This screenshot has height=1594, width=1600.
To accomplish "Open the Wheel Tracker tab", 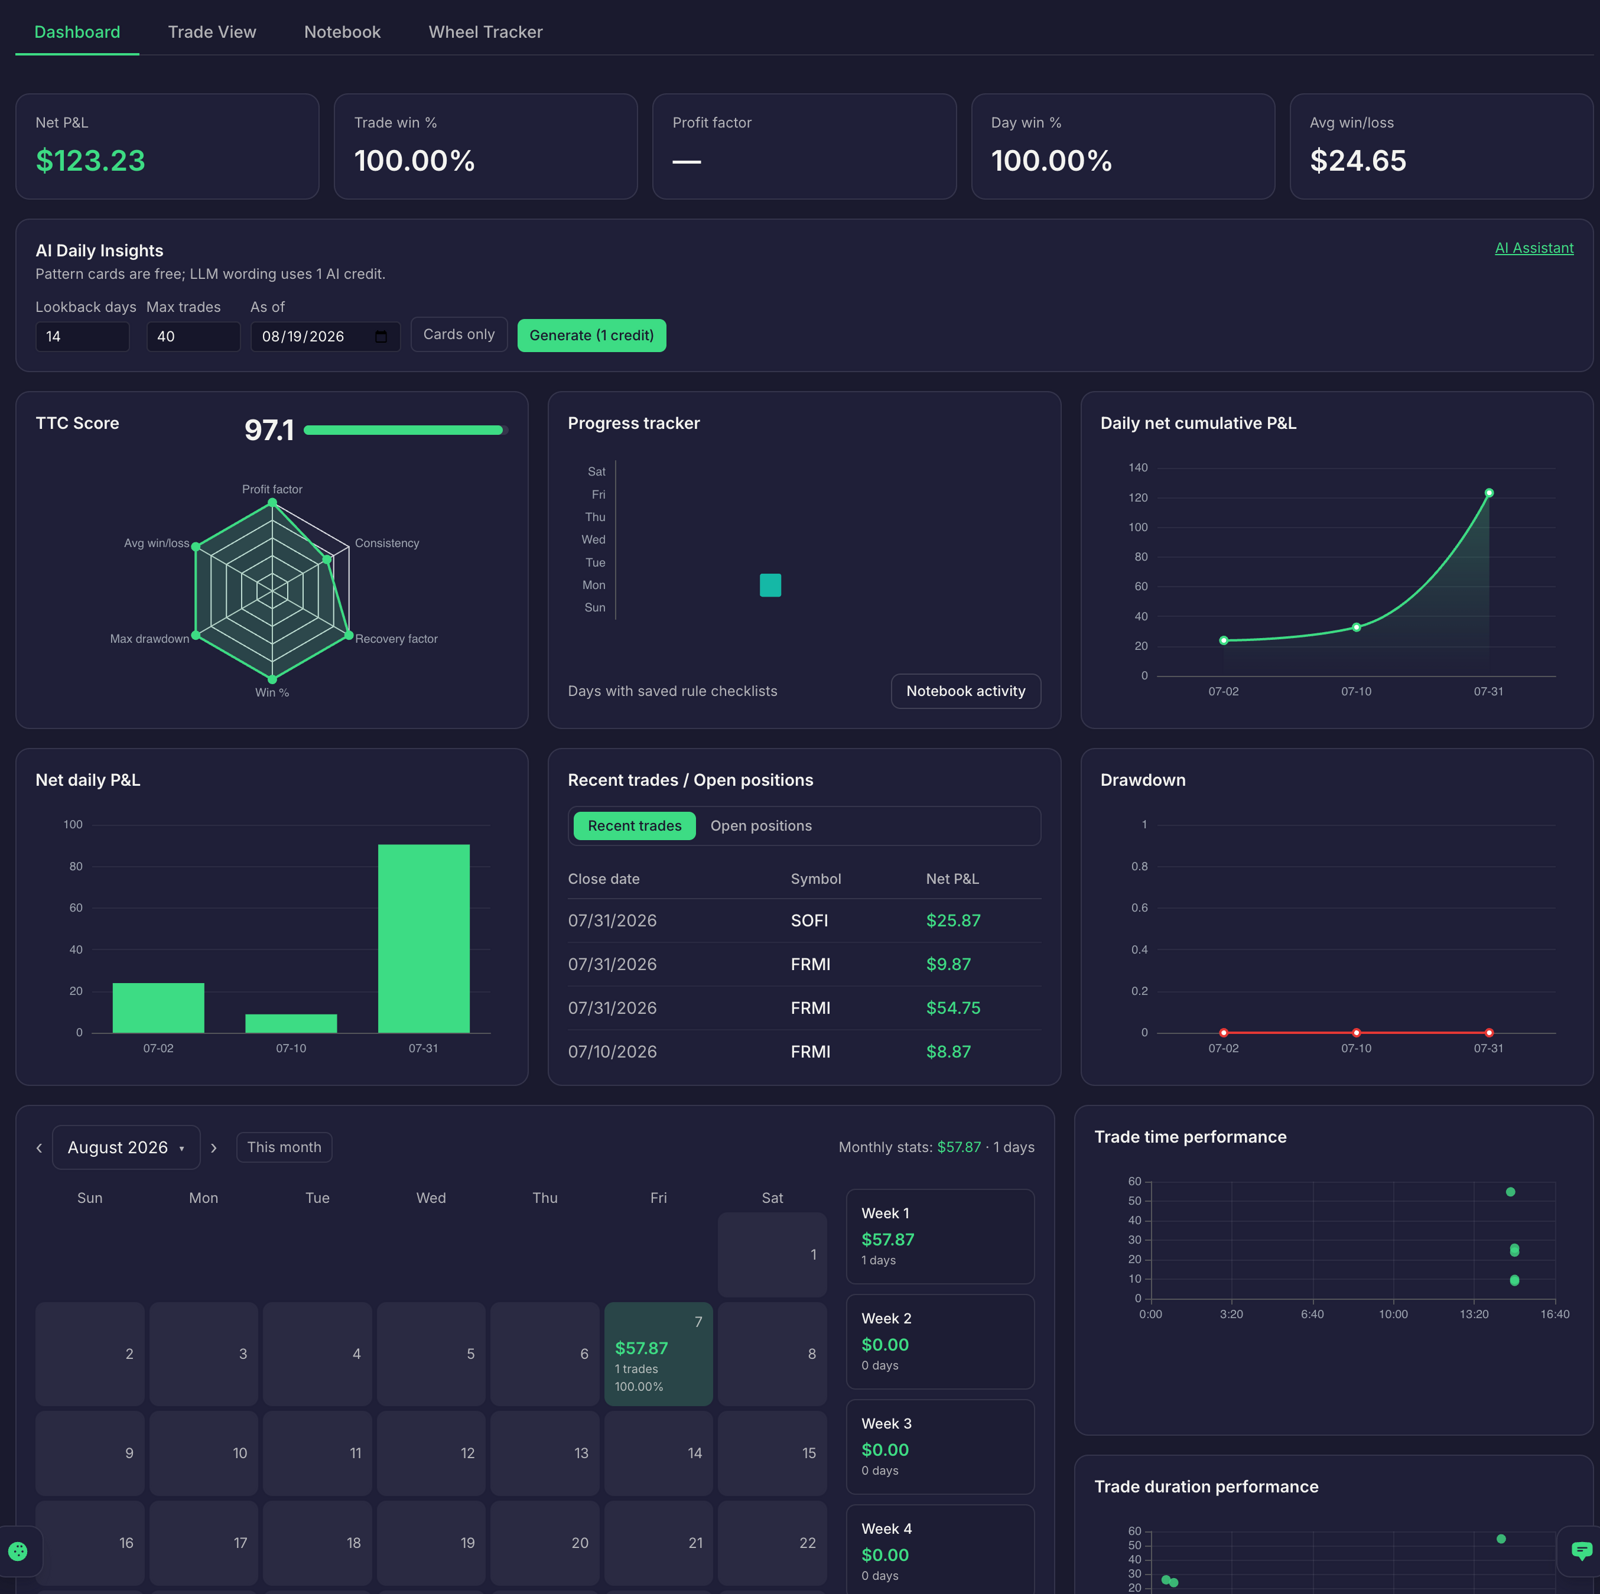I will 485,32.
